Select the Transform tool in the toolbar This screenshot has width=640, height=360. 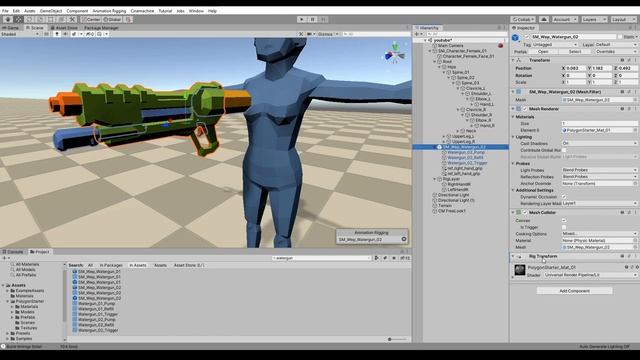(61, 19)
